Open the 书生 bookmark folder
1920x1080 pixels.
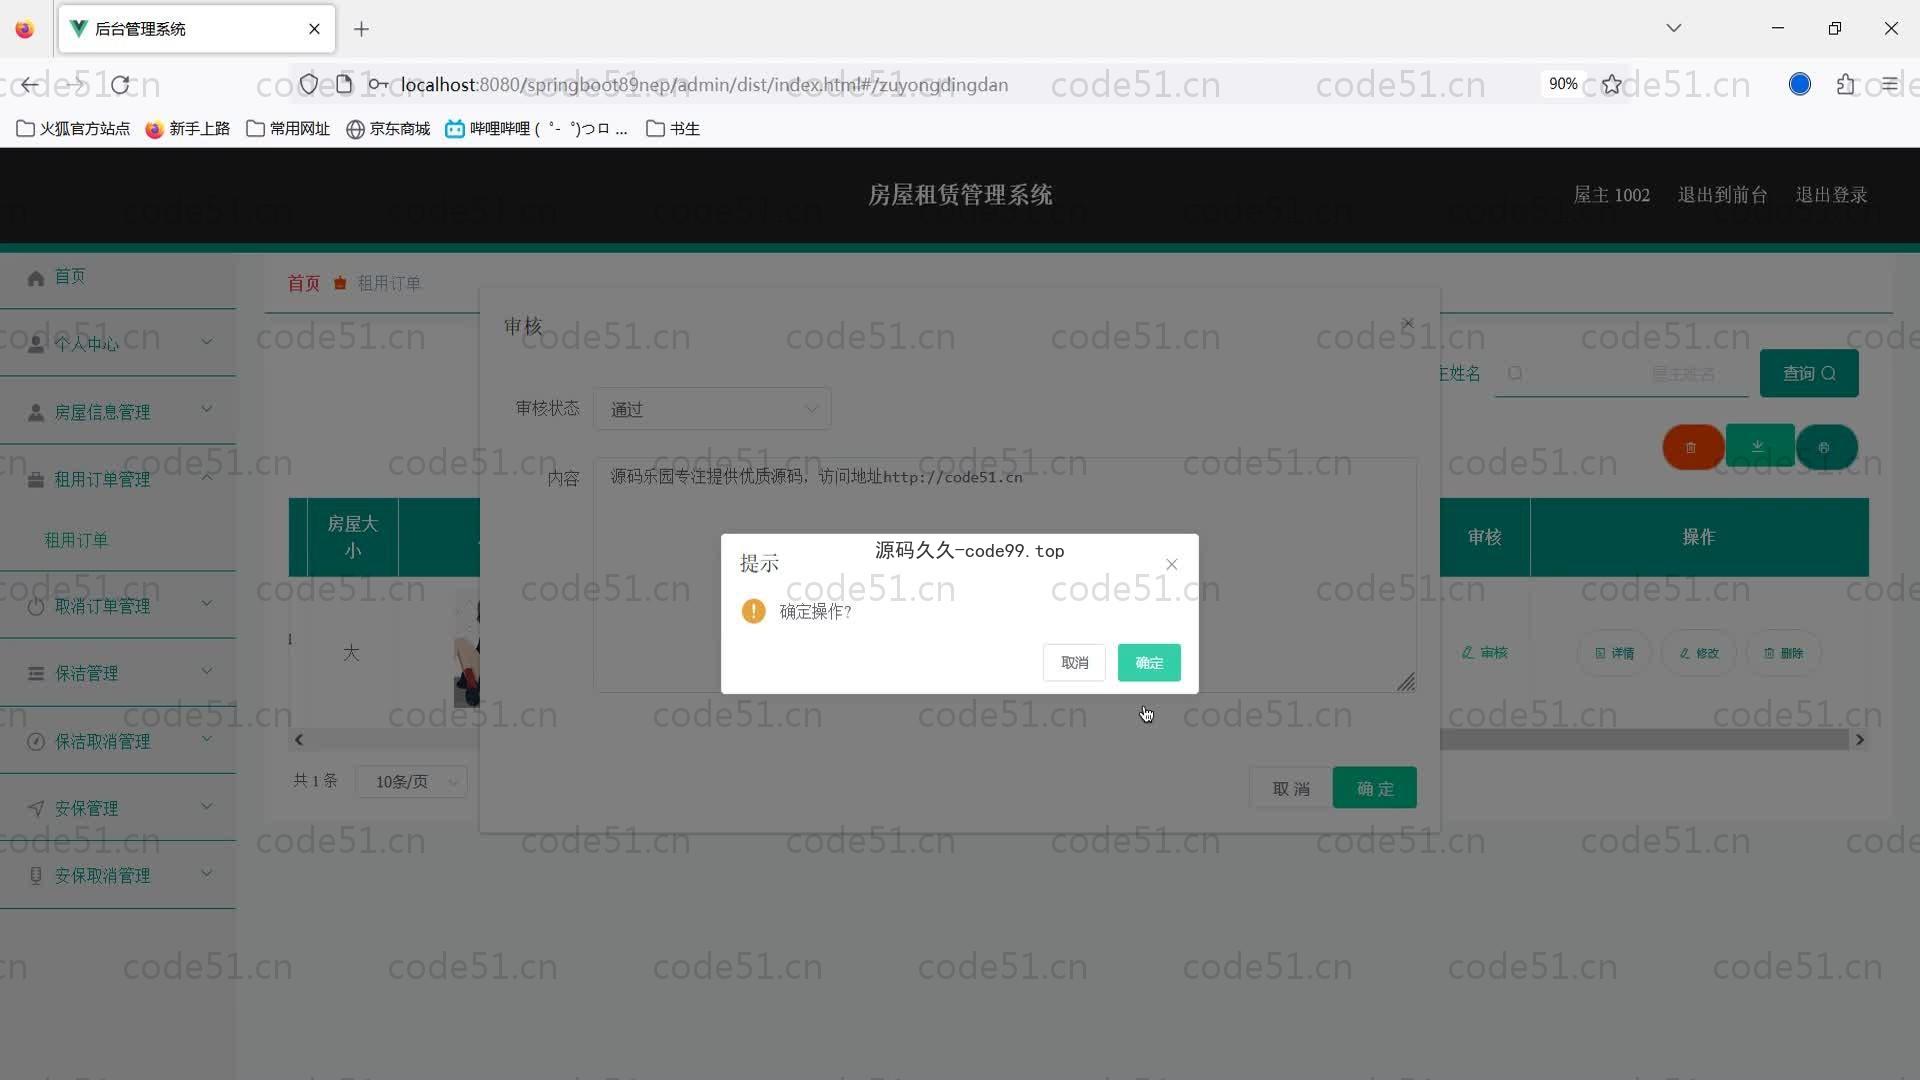(x=673, y=129)
